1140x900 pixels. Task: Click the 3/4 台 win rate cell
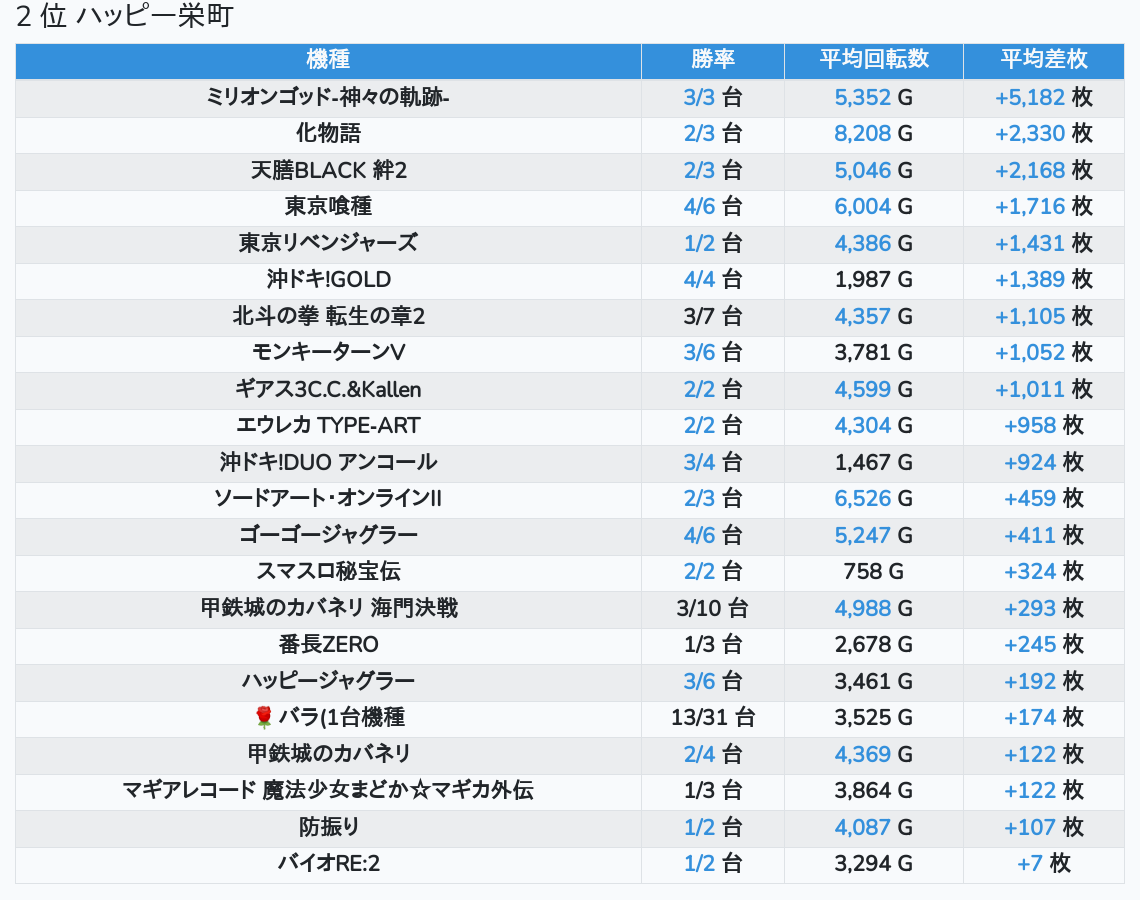712,462
